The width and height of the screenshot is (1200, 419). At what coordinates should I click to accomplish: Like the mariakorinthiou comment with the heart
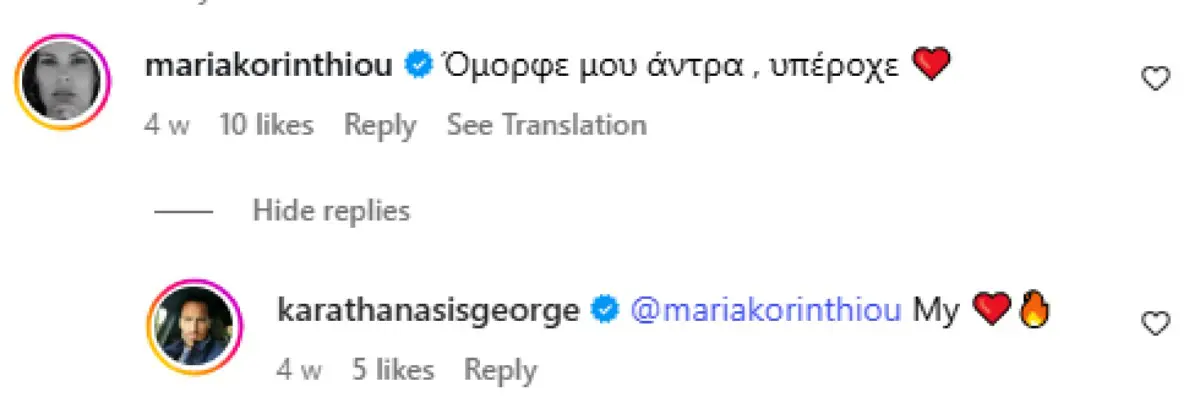(x=1156, y=79)
